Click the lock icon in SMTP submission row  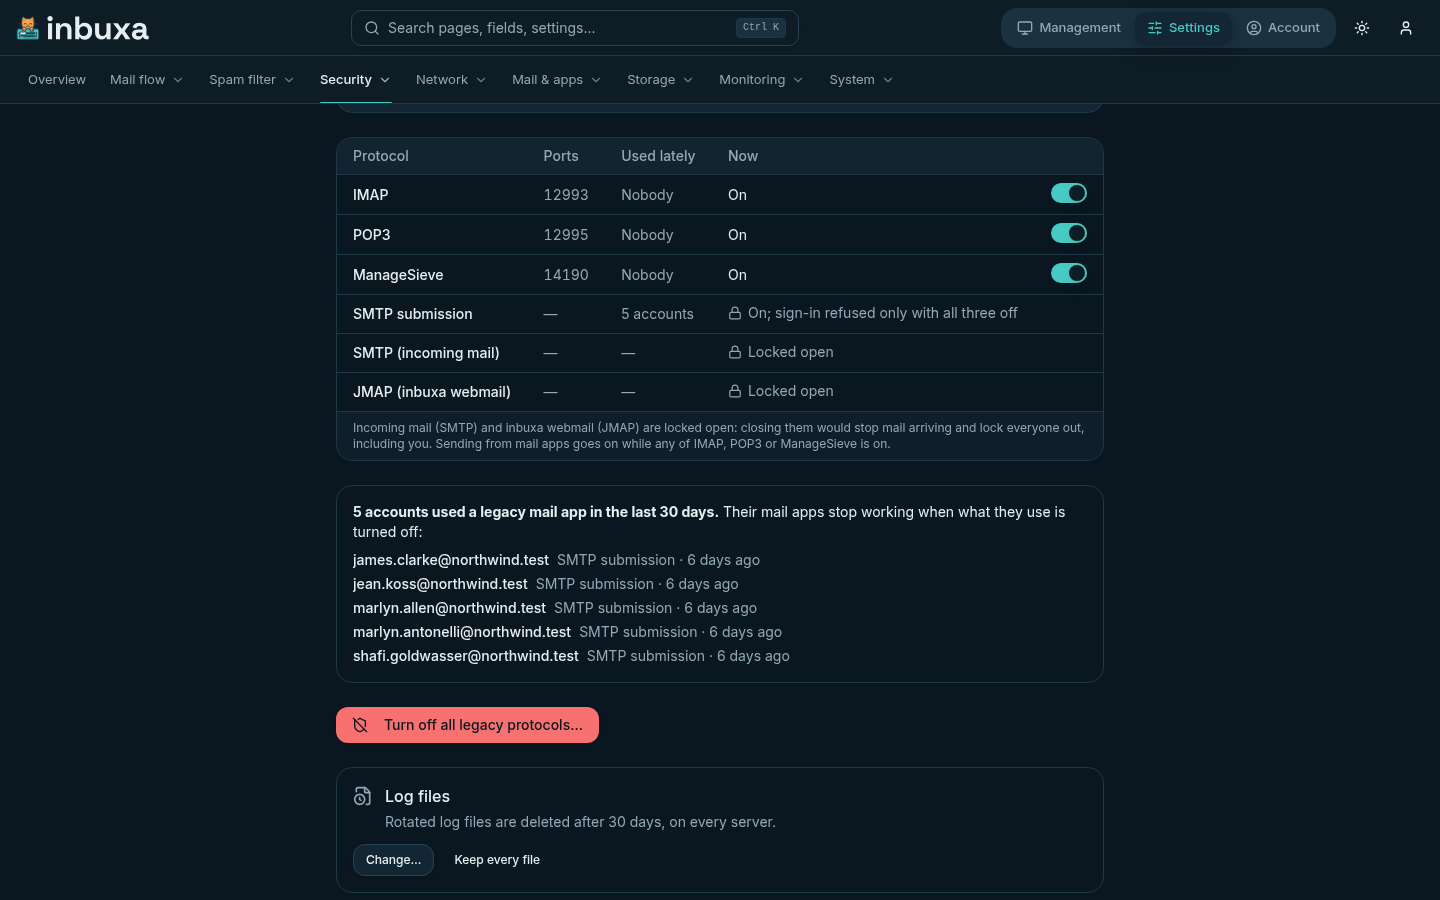[735, 313]
